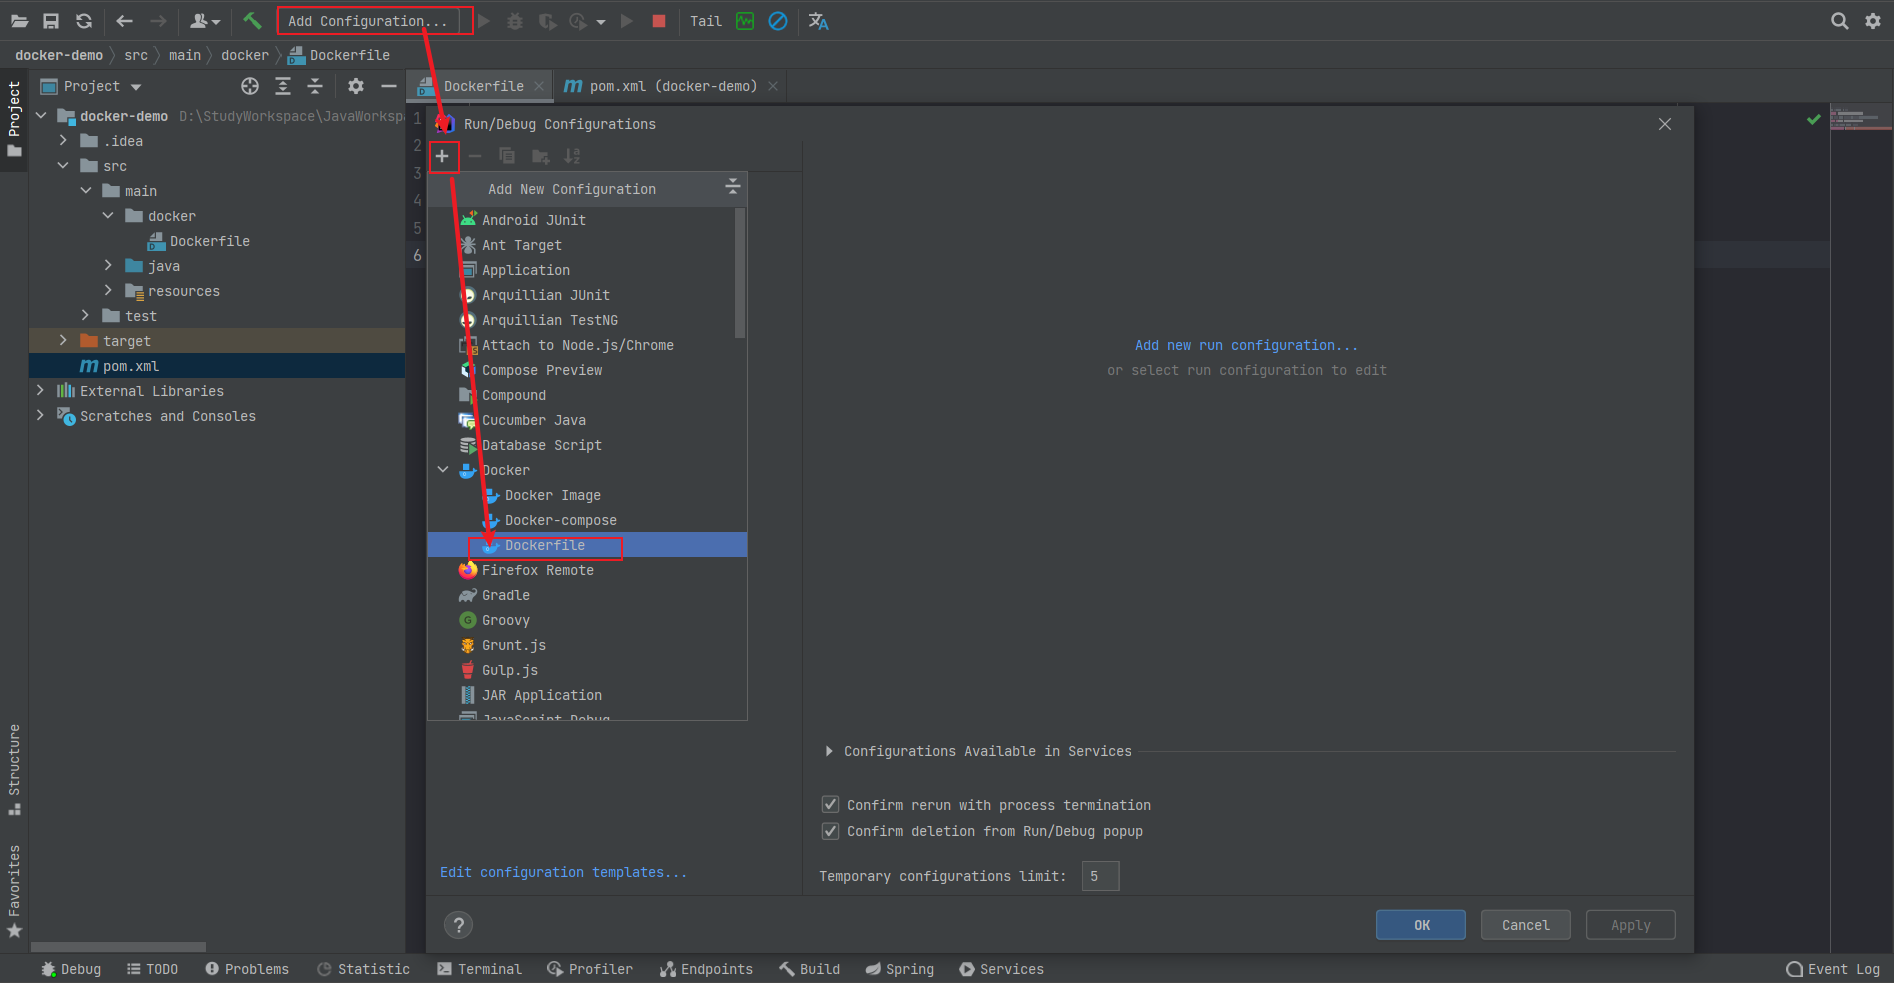Click the collapse icon in Add New Configuration header

point(733,187)
